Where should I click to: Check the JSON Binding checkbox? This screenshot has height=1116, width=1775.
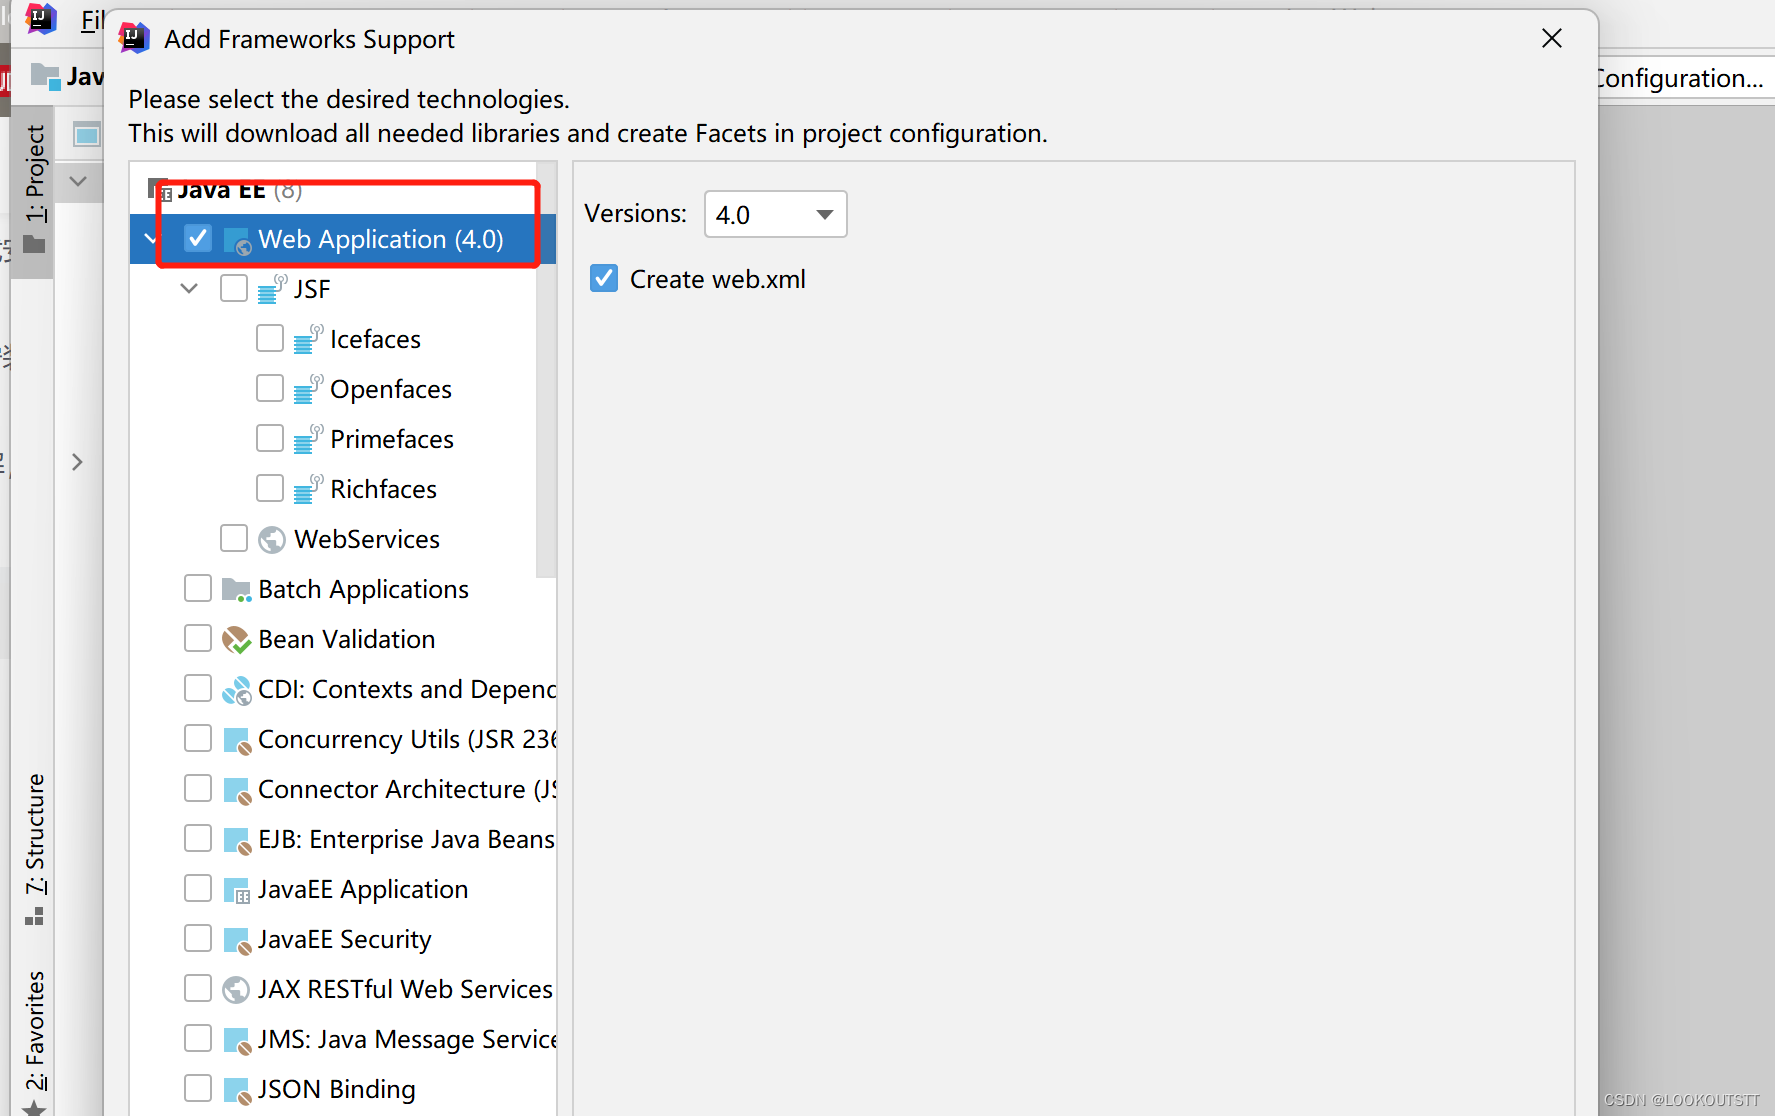point(198,1088)
